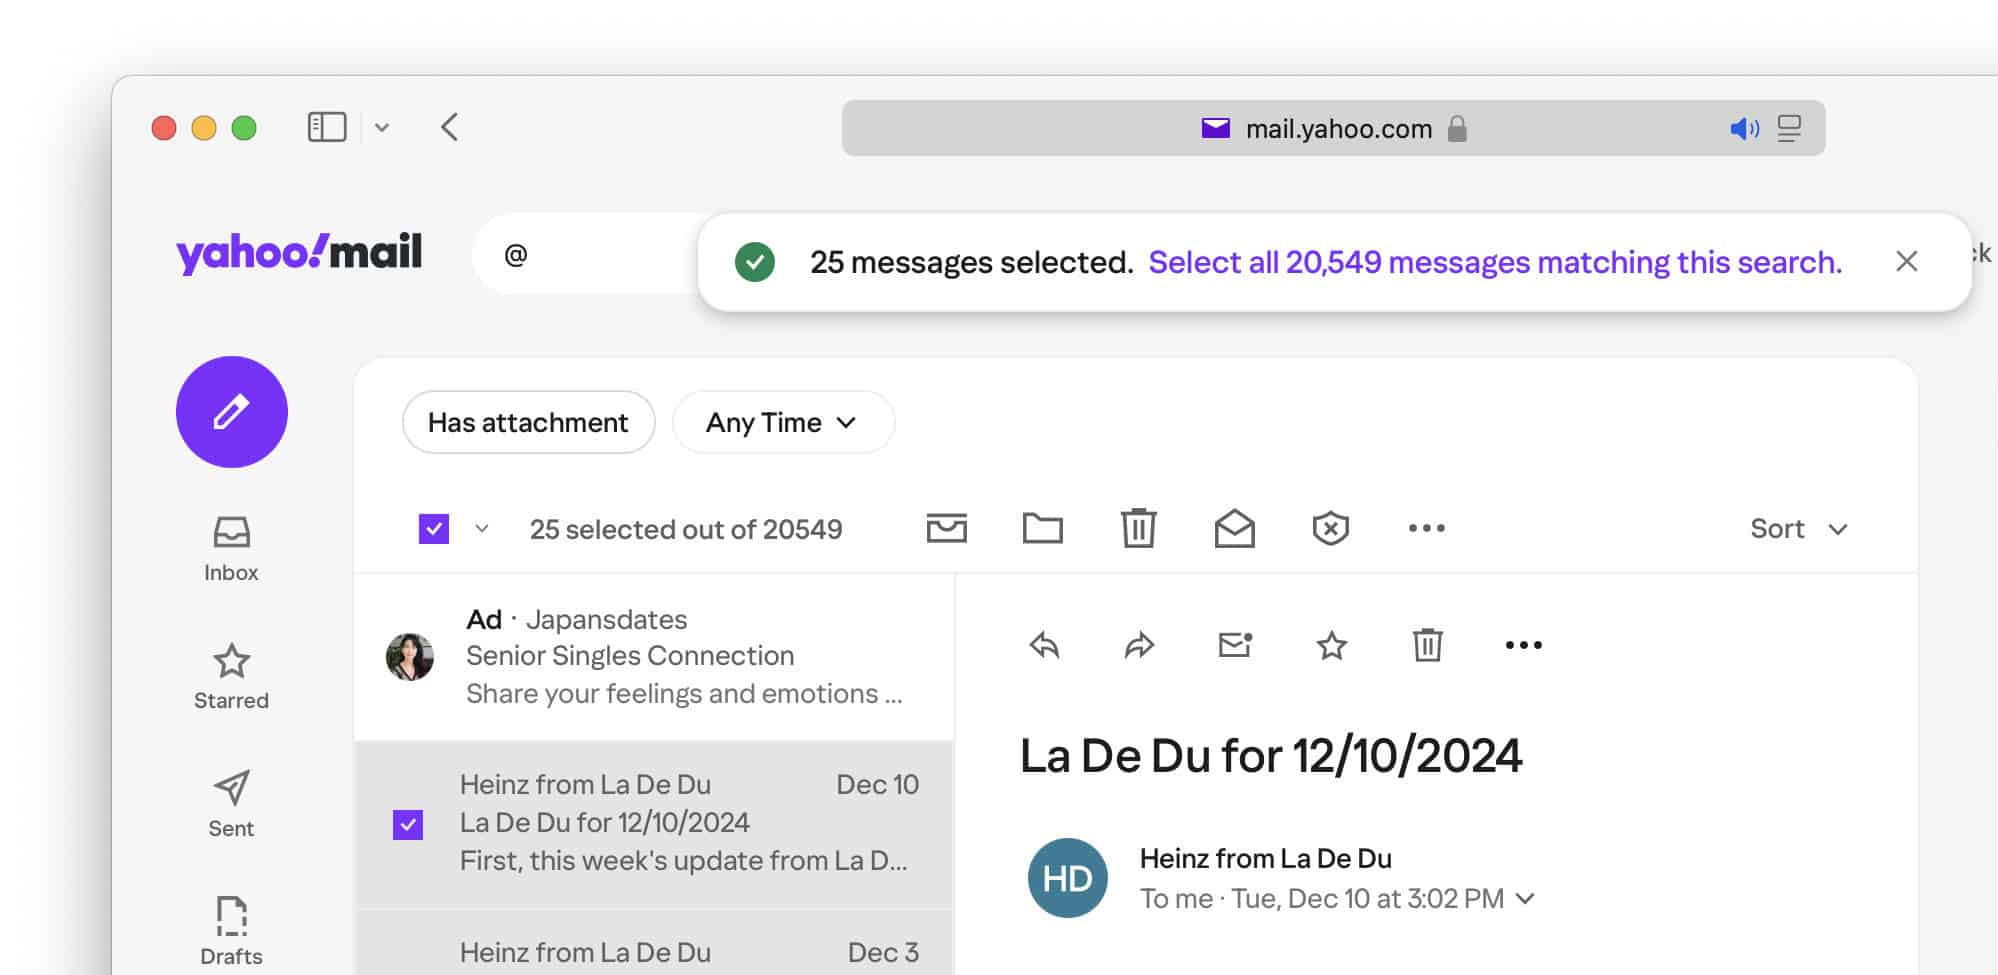
Task: Dismiss the messages selected notification
Action: pyautogui.click(x=1906, y=262)
